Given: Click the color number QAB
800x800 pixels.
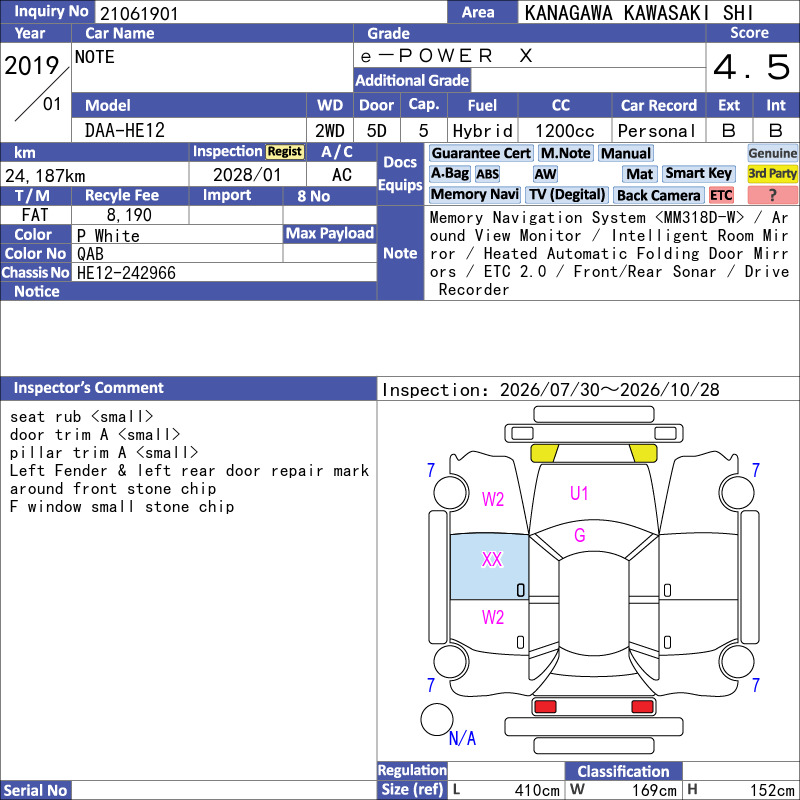Looking at the screenshot, I should [90, 254].
